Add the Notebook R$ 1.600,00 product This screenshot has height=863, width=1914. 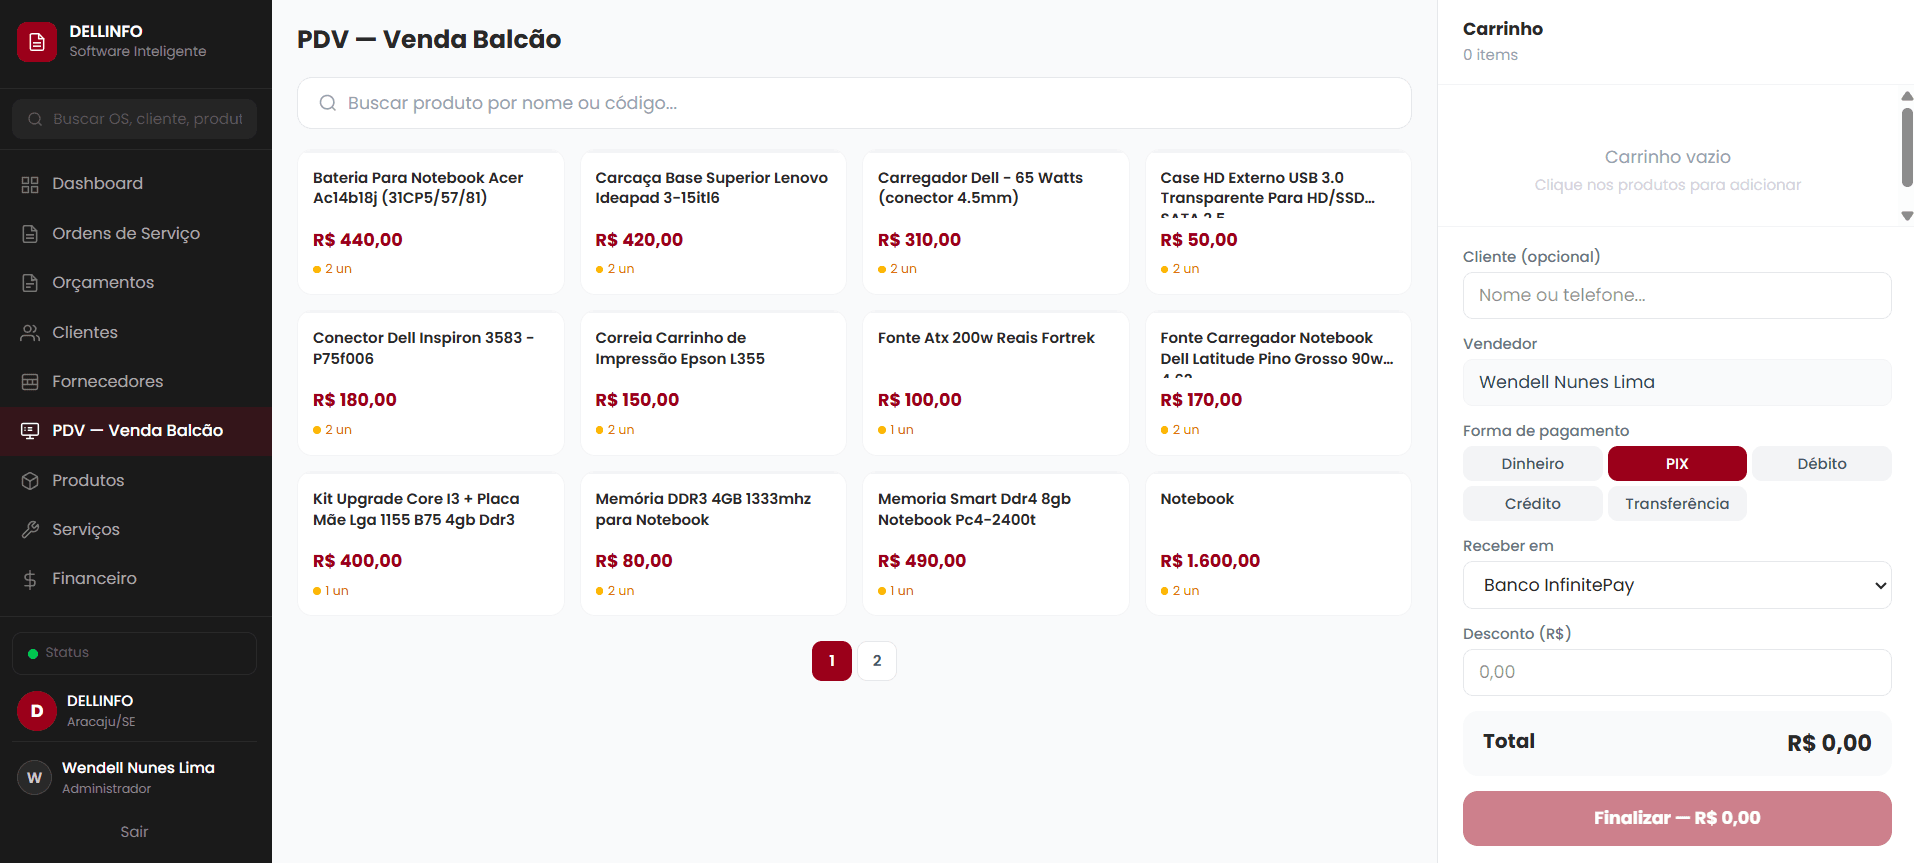[x=1278, y=545]
